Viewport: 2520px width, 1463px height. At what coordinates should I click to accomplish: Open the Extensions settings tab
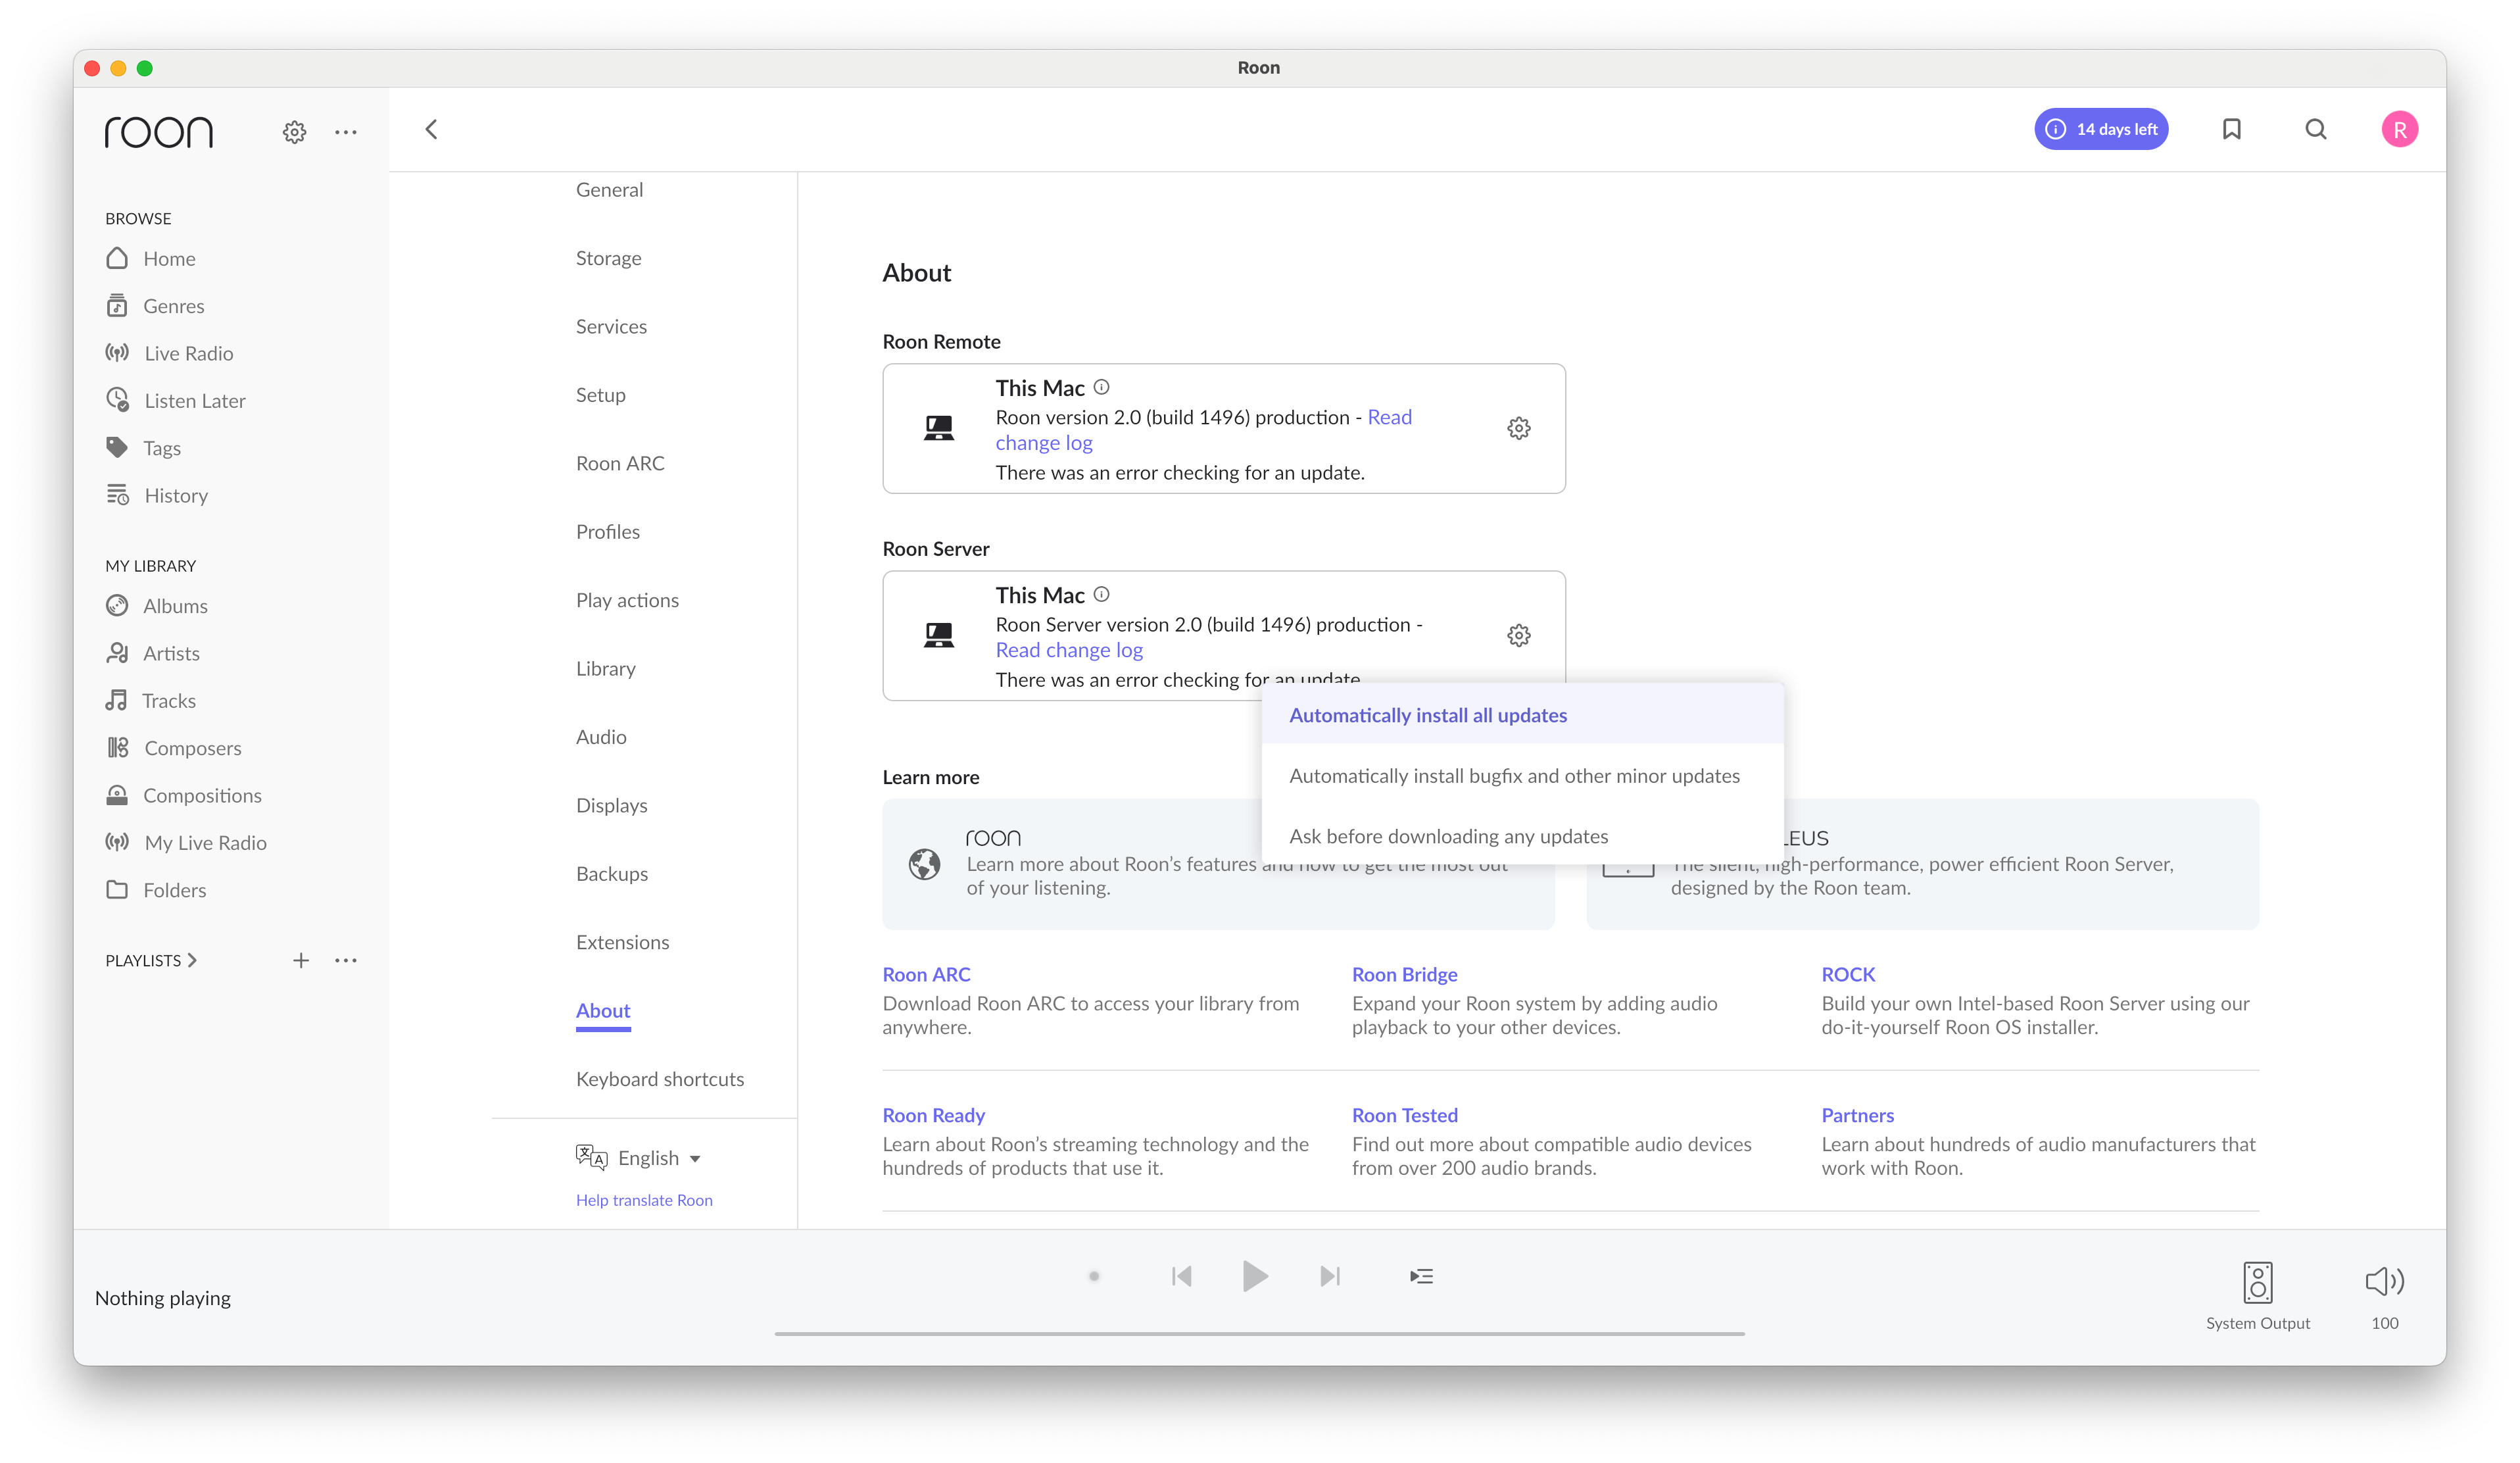[x=622, y=942]
